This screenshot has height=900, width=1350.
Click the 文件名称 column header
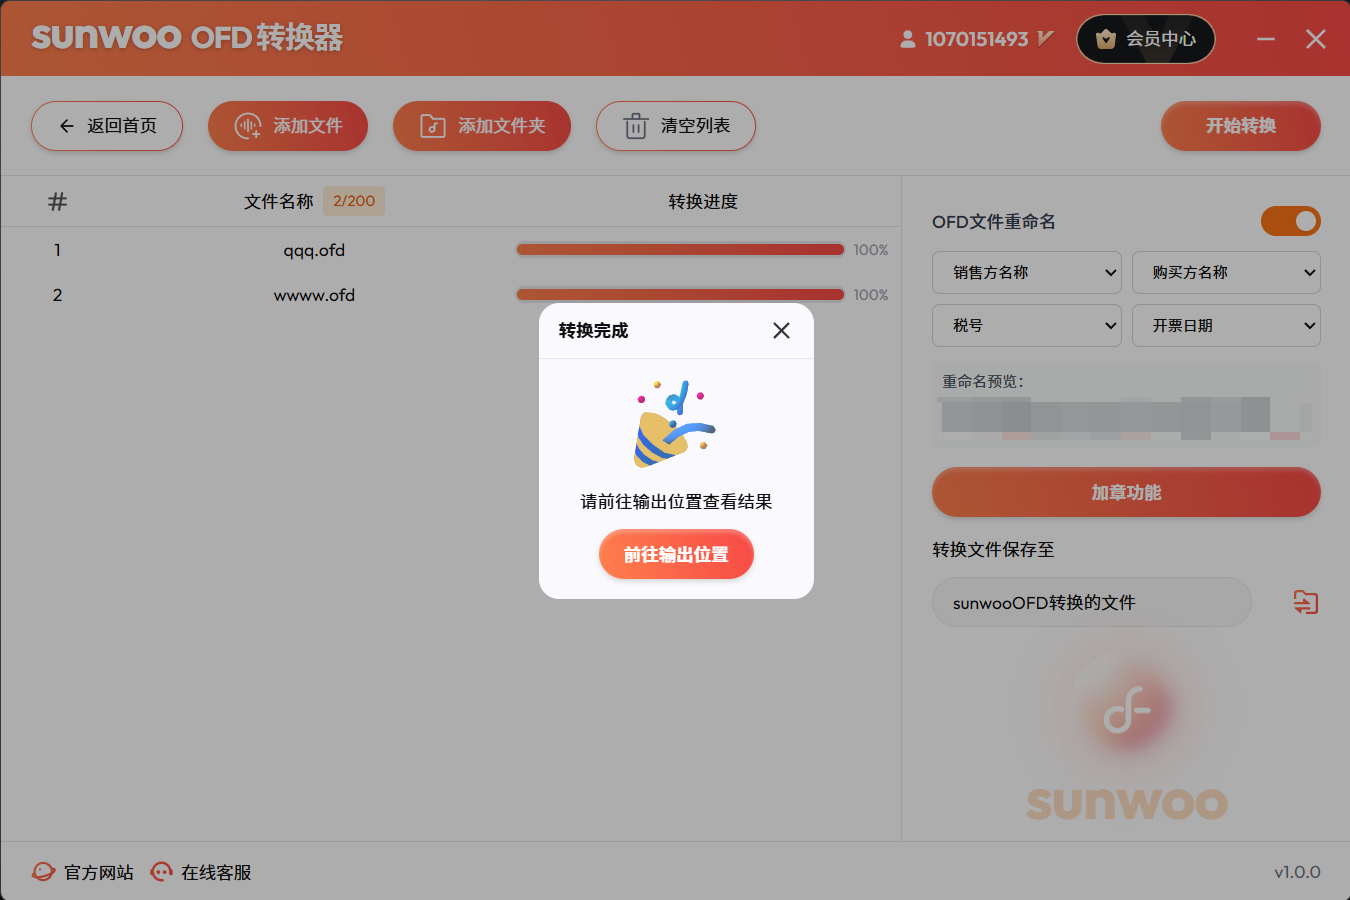click(x=279, y=202)
